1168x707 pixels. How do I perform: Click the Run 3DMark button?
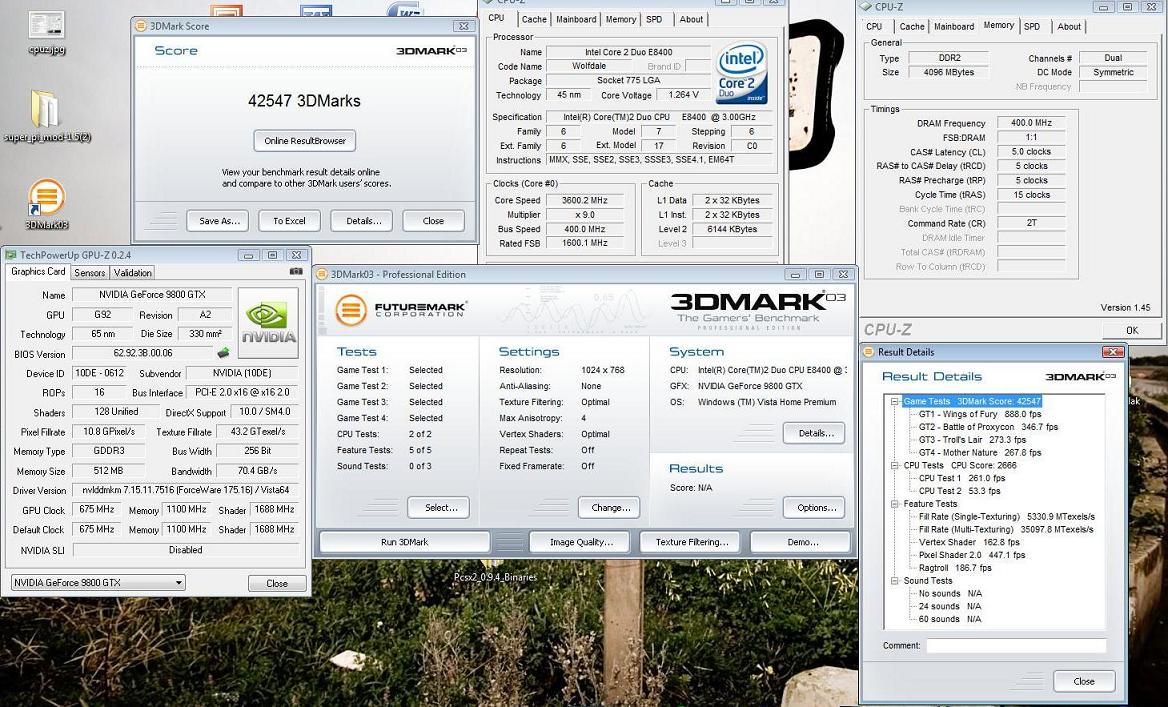click(404, 542)
